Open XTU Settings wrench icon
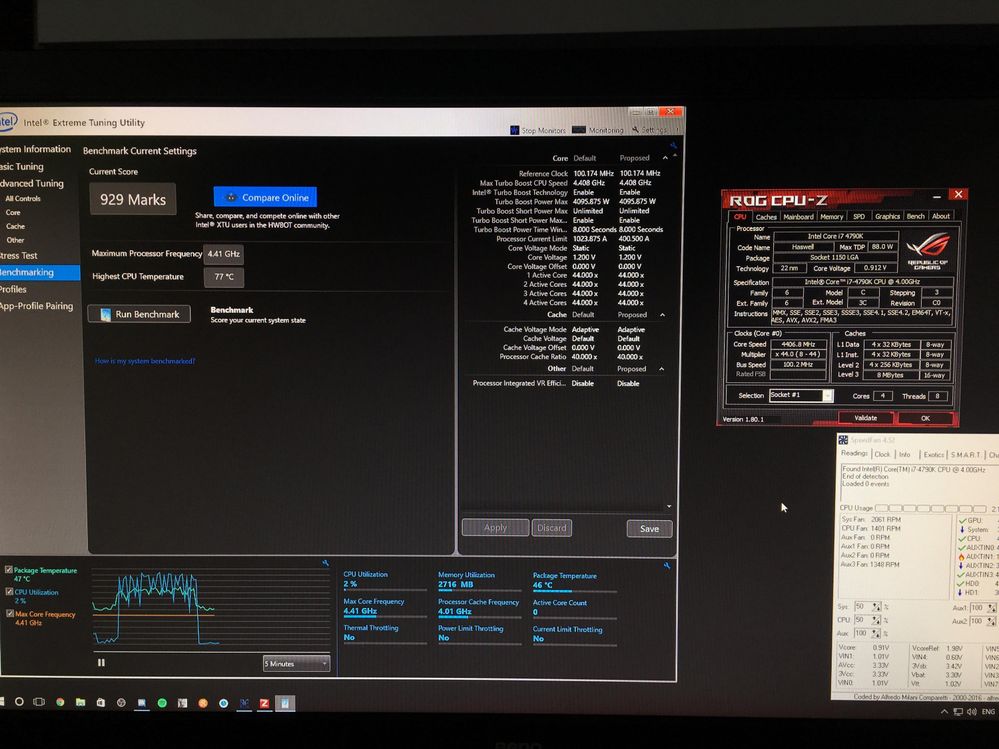The height and width of the screenshot is (749, 999). [x=635, y=130]
